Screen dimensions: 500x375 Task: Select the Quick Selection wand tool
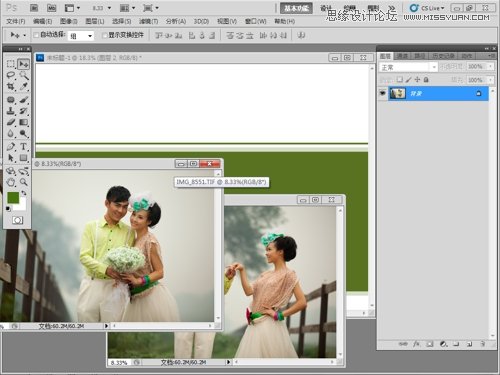[x=23, y=75]
